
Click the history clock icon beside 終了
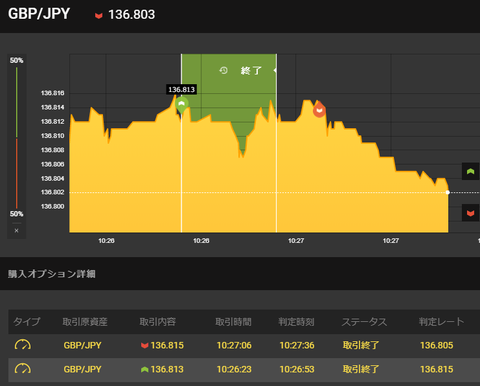pyautogui.click(x=223, y=70)
